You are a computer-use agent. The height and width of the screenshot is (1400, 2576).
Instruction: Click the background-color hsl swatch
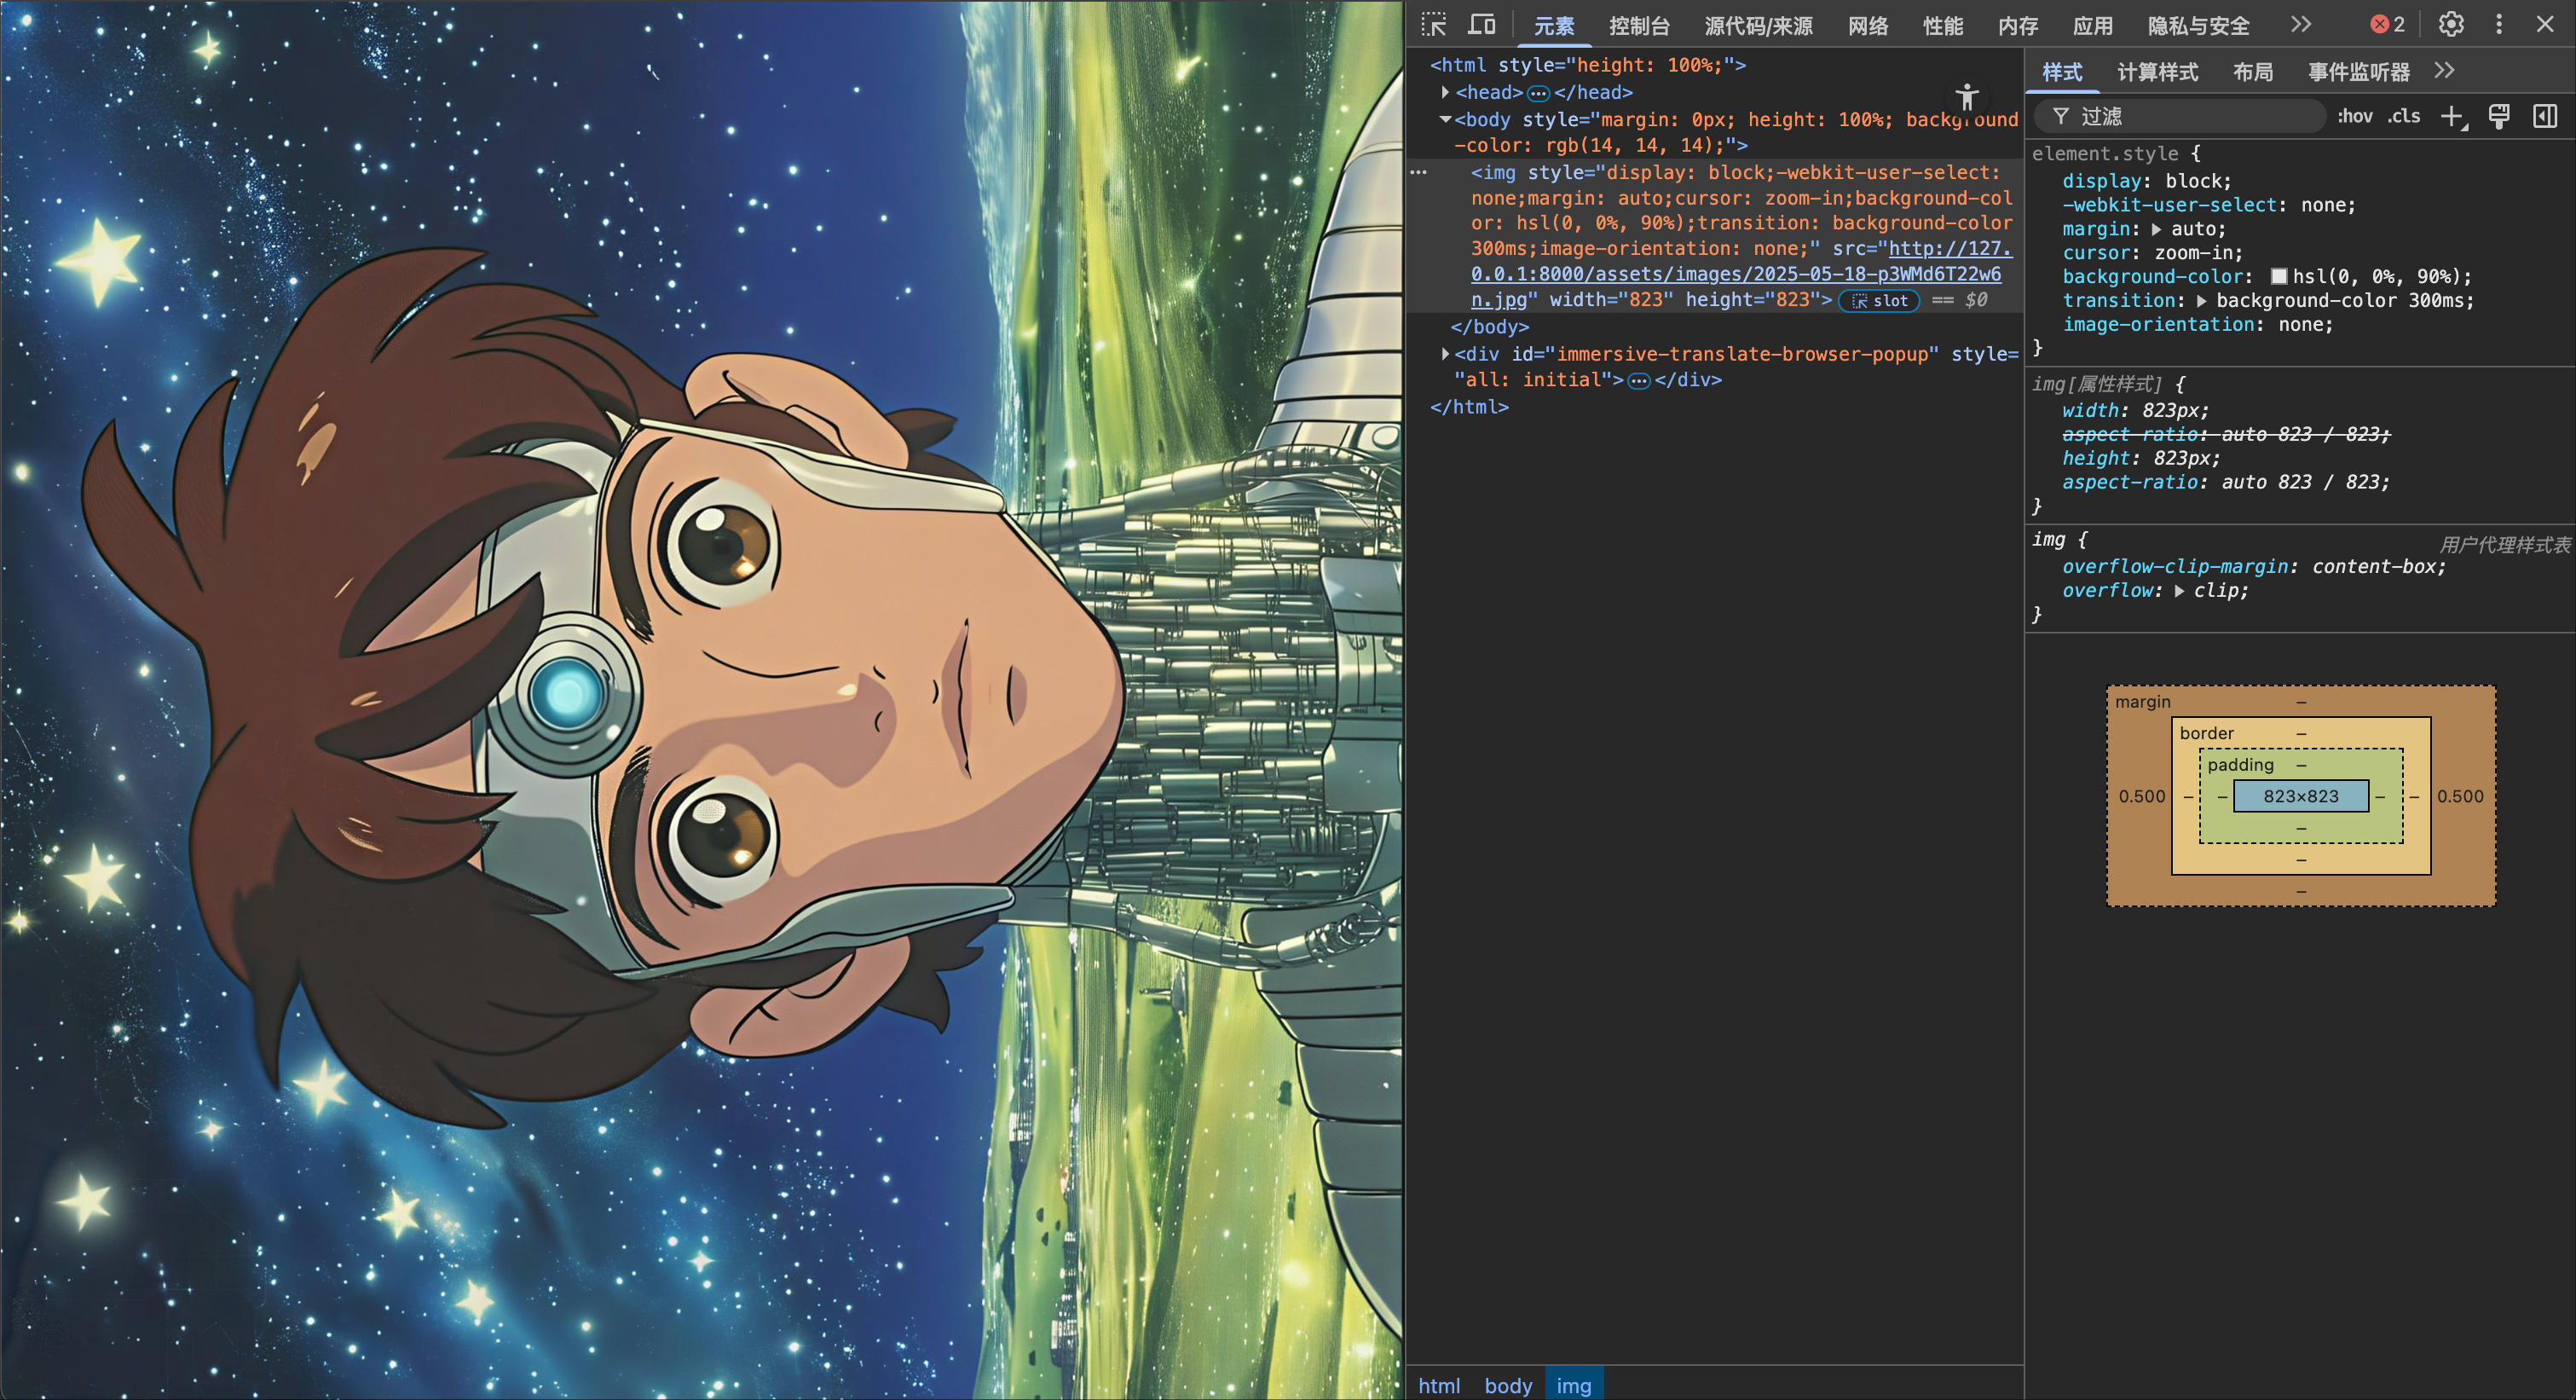click(2278, 277)
